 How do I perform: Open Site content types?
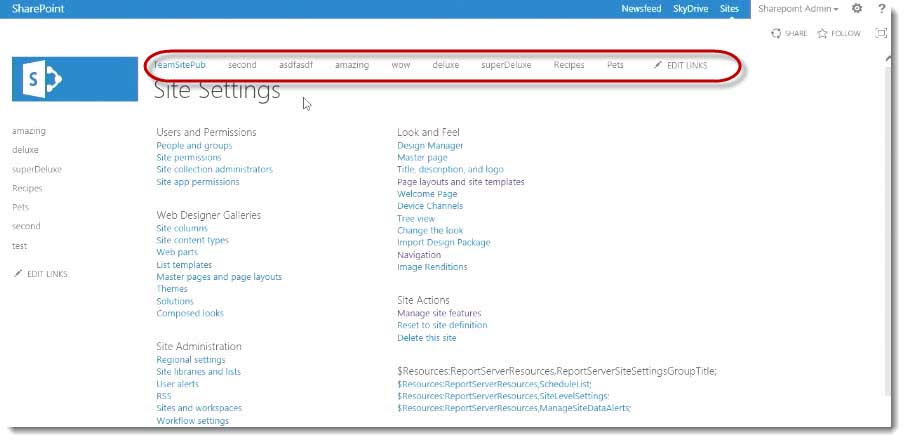point(192,240)
